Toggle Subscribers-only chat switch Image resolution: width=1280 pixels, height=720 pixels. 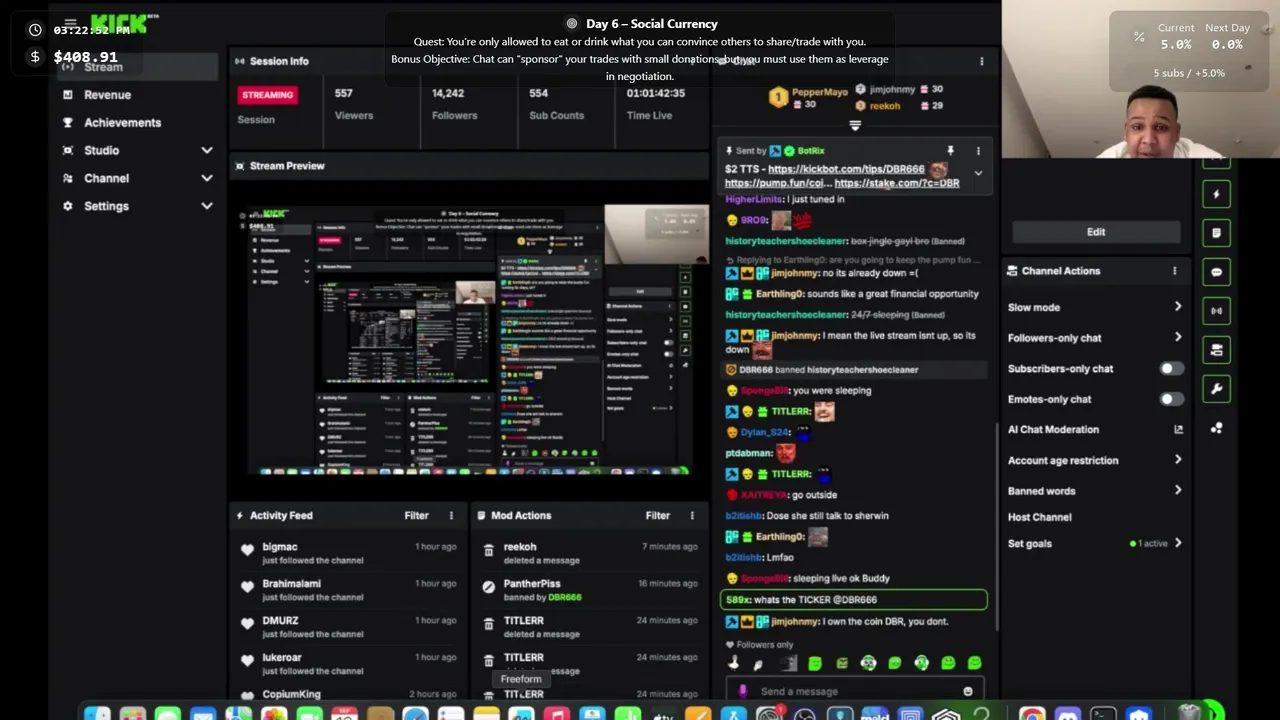[1170, 369]
